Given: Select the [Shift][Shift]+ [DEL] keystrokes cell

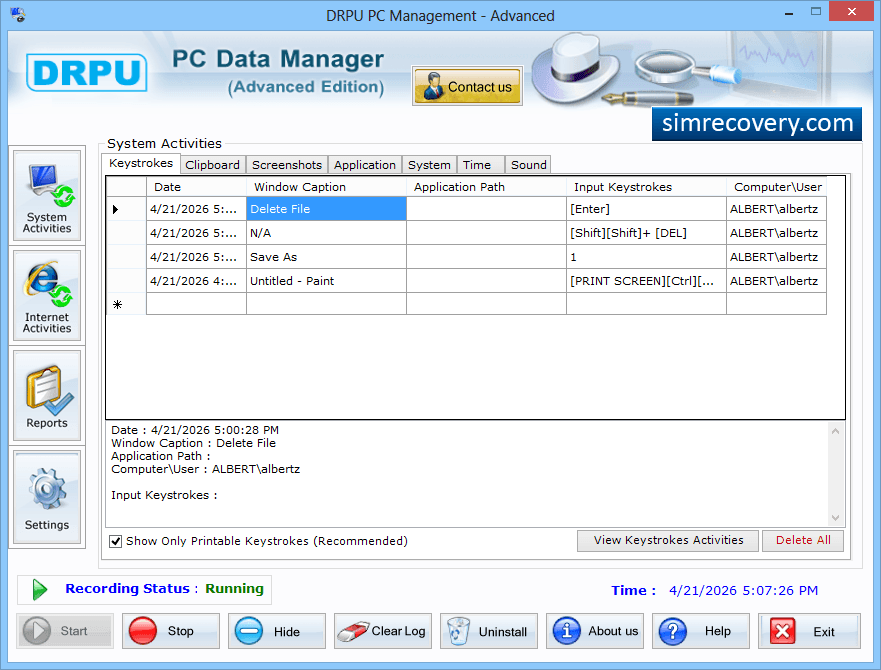Looking at the screenshot, I should coord(646,233).
